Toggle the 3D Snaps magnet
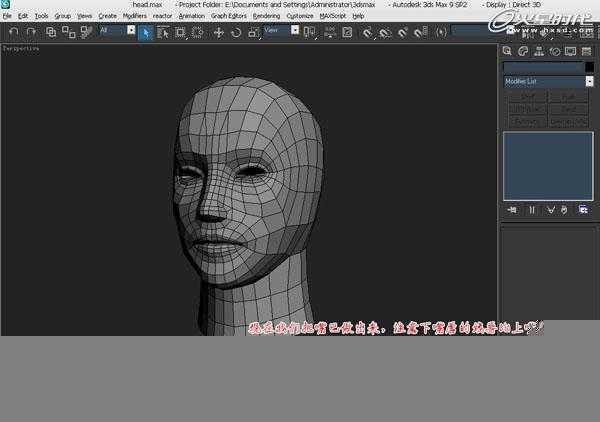 coord(367,33)
